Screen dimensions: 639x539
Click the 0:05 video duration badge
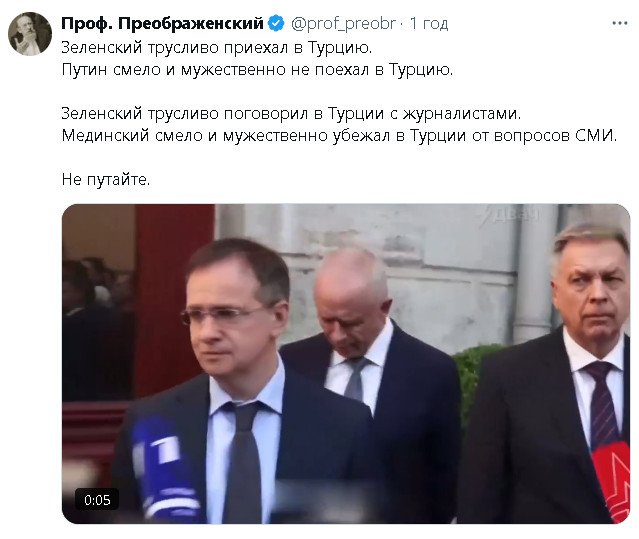(97, 499)
